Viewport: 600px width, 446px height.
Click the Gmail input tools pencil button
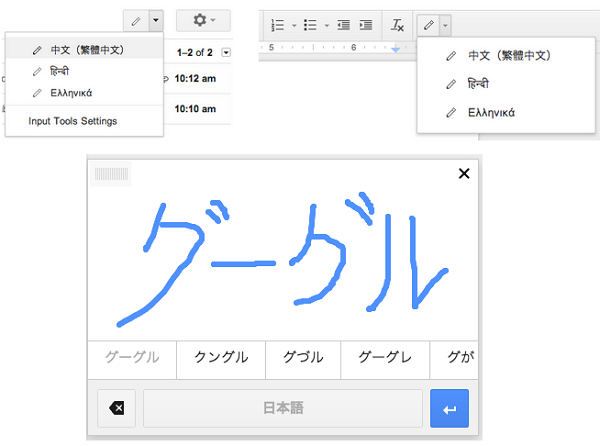tap(136, 21)
